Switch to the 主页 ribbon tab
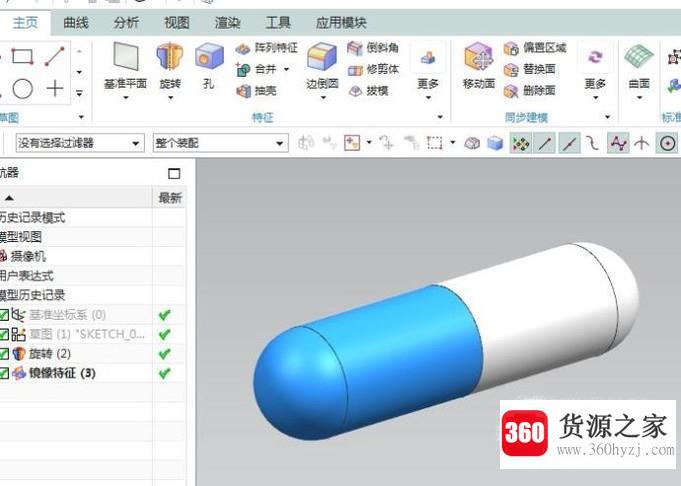The width and height of the screenshot is (681, 486). tap(25, 23)
